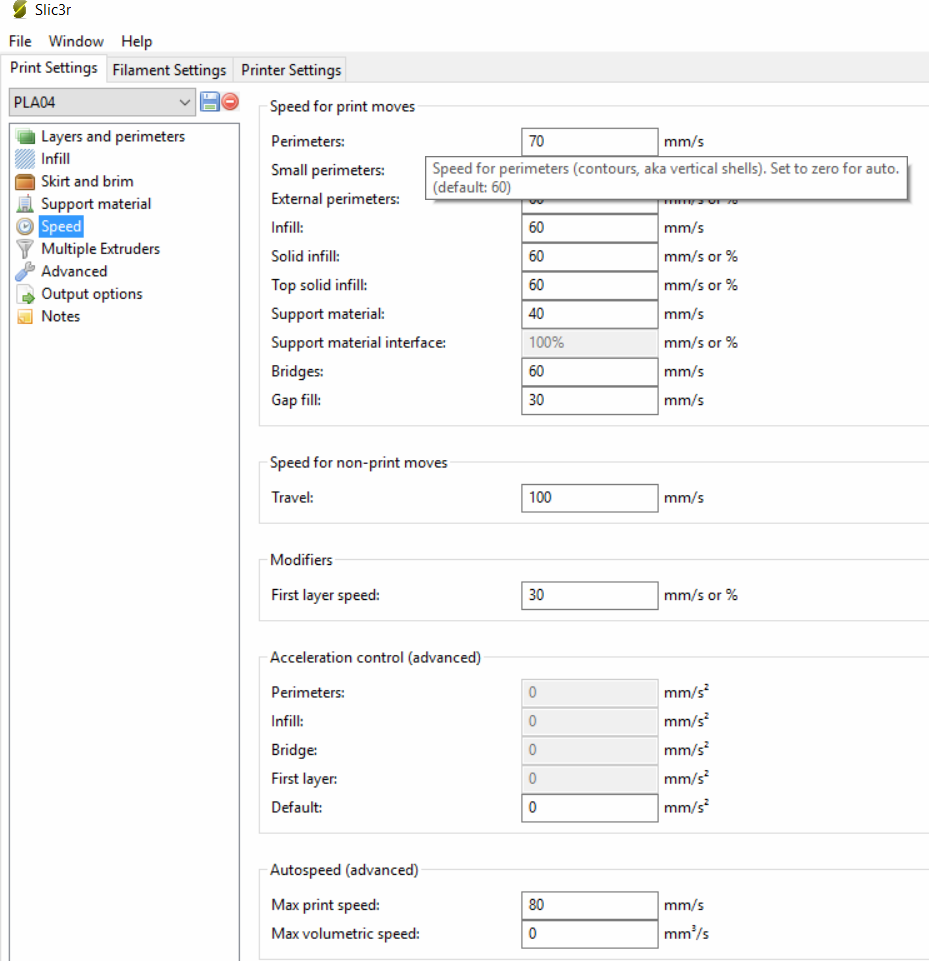
Task: Select the Multiple Extruders funnel icon
Action: 25,249
